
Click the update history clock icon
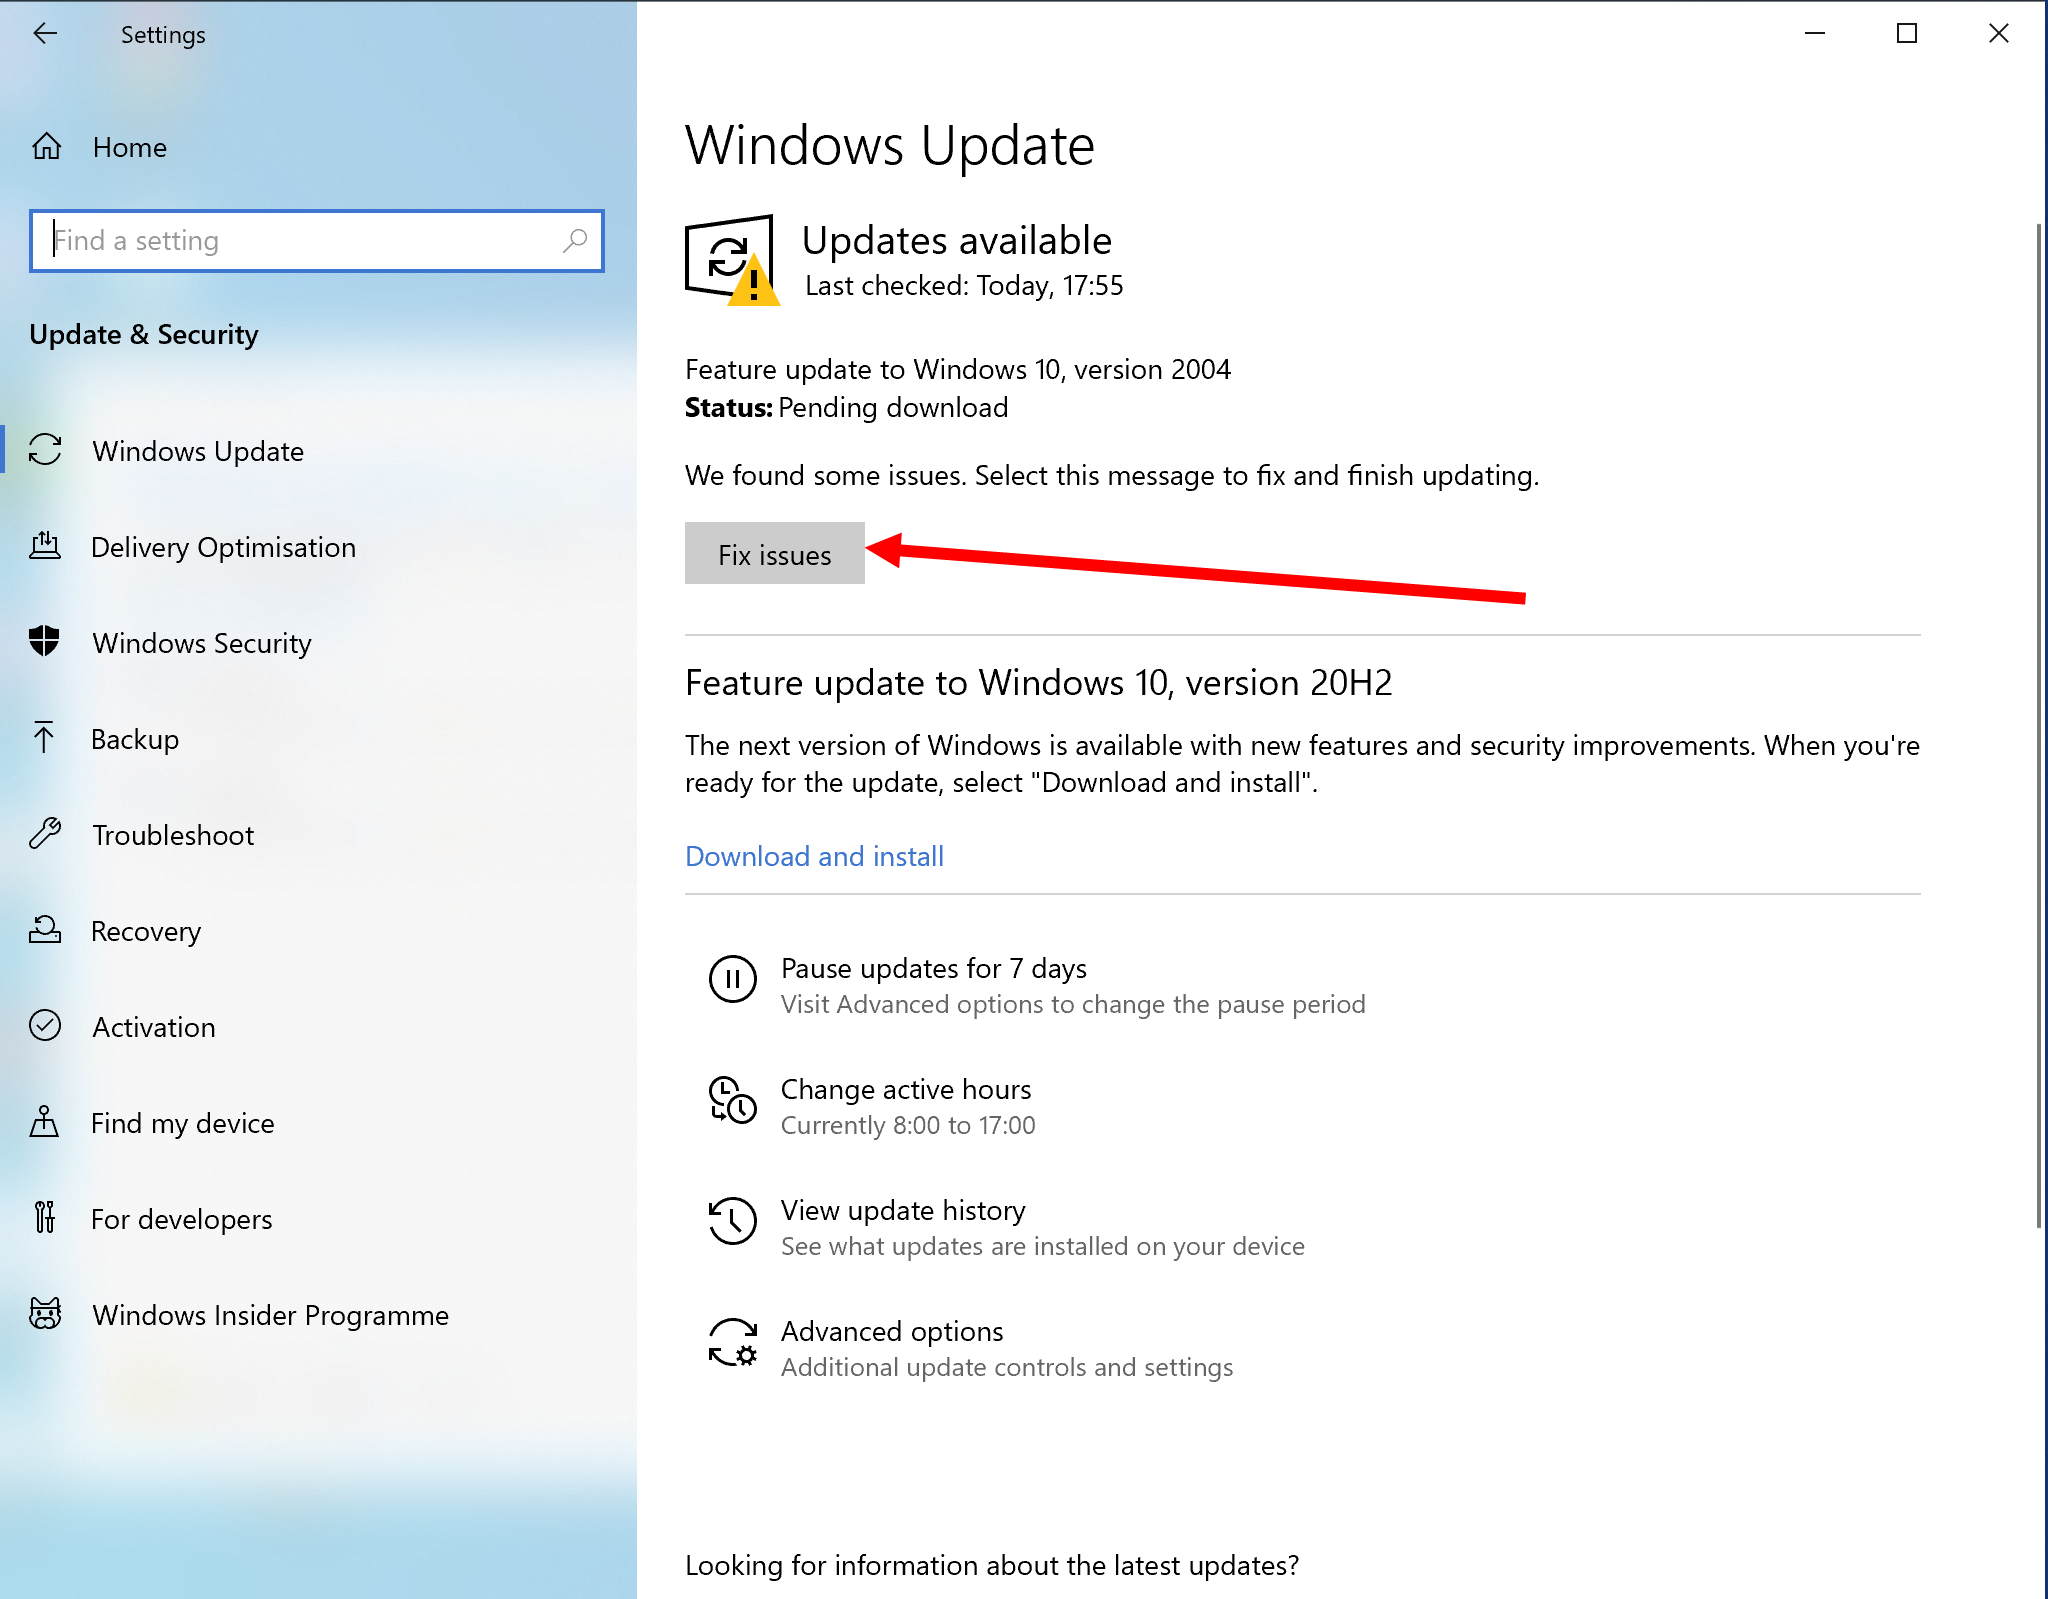pyautogui.click(x=732, y=1221)
